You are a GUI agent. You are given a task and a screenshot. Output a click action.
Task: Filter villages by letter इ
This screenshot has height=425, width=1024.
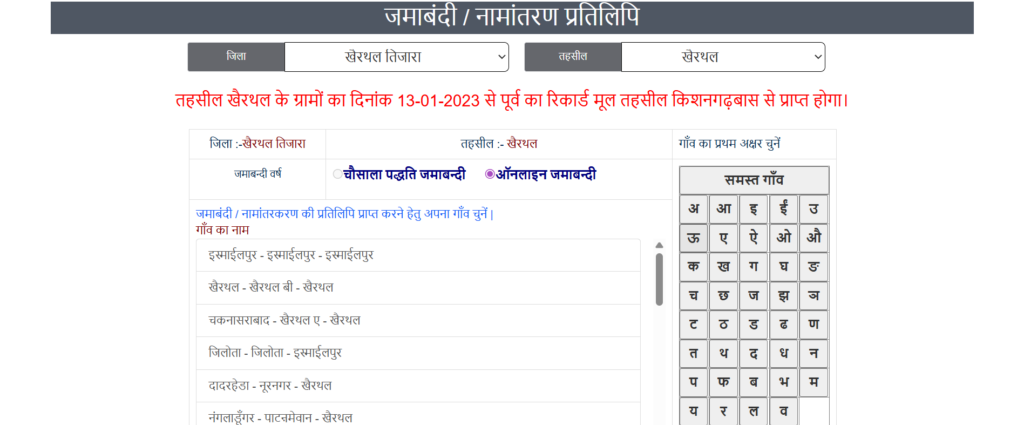(x=754, y=210)
